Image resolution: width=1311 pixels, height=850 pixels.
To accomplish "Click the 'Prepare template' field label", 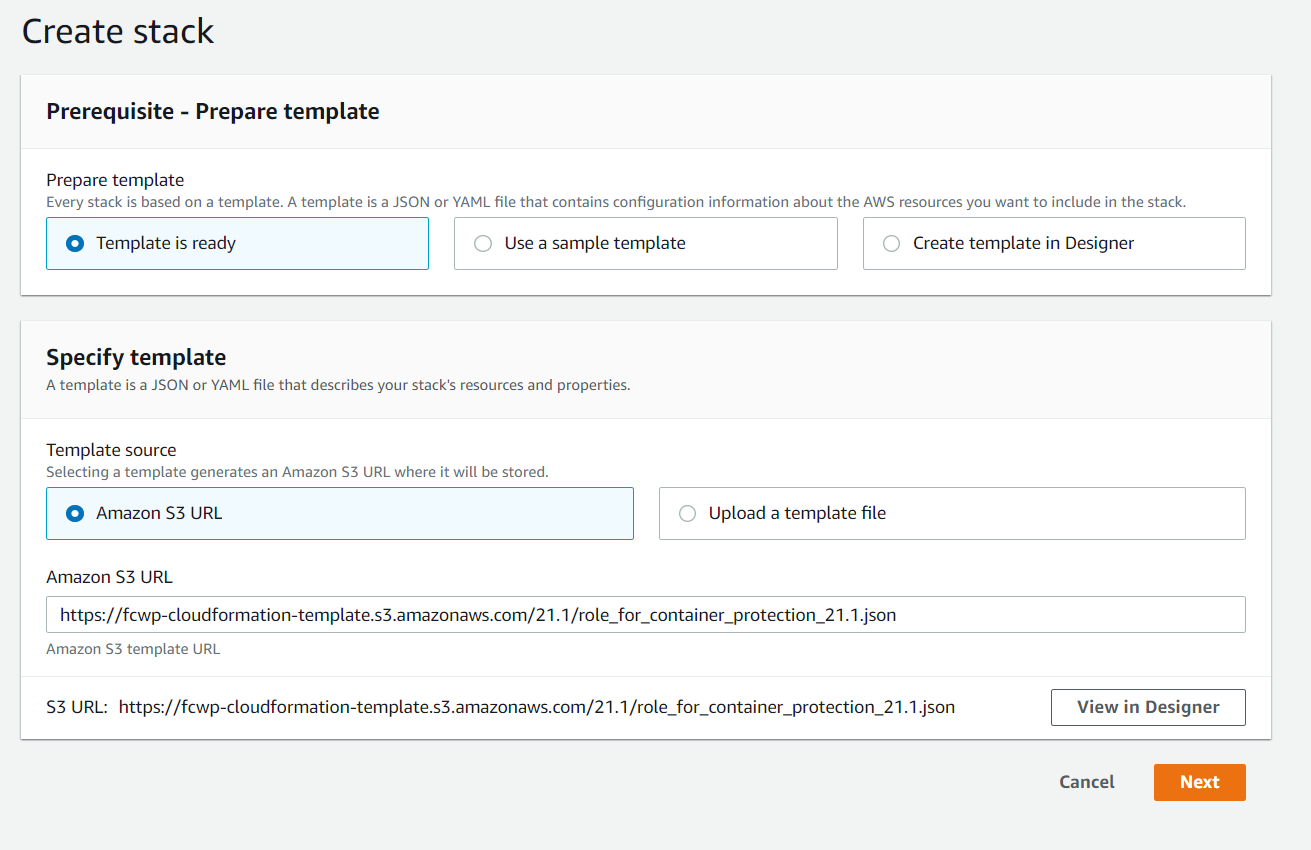I will tap(115, 180).
